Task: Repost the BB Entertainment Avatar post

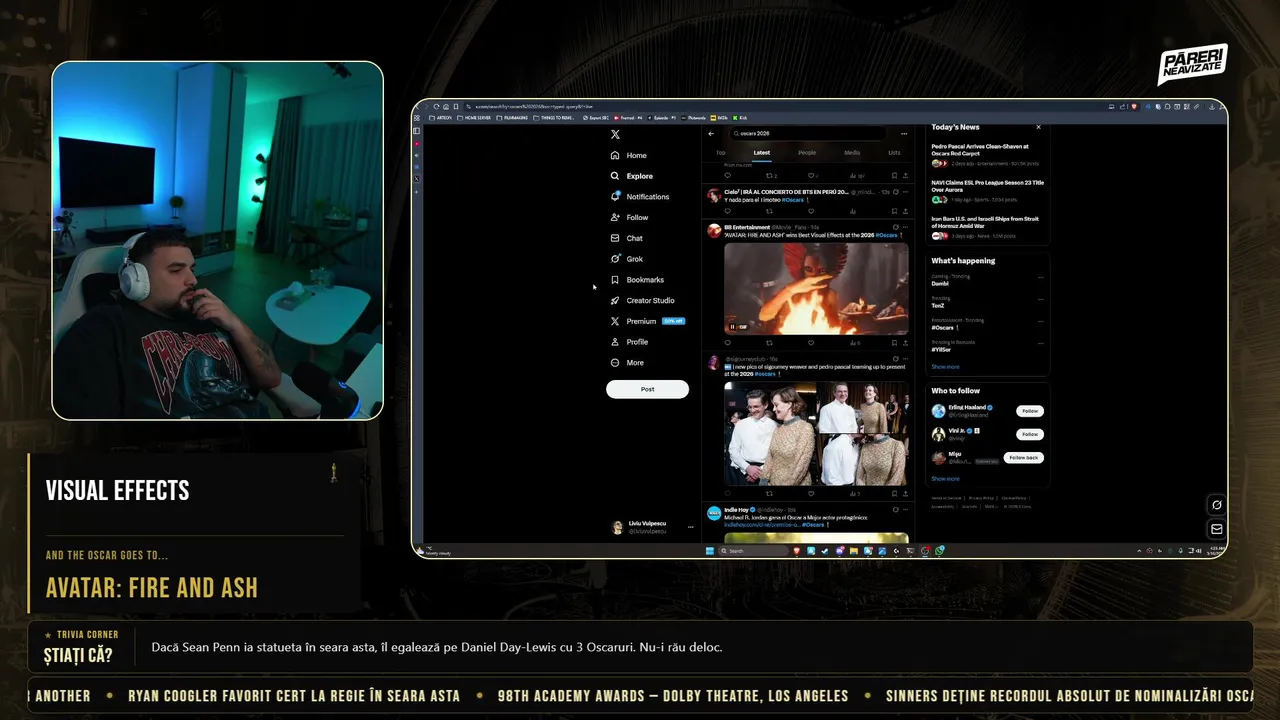Action: 769,342
